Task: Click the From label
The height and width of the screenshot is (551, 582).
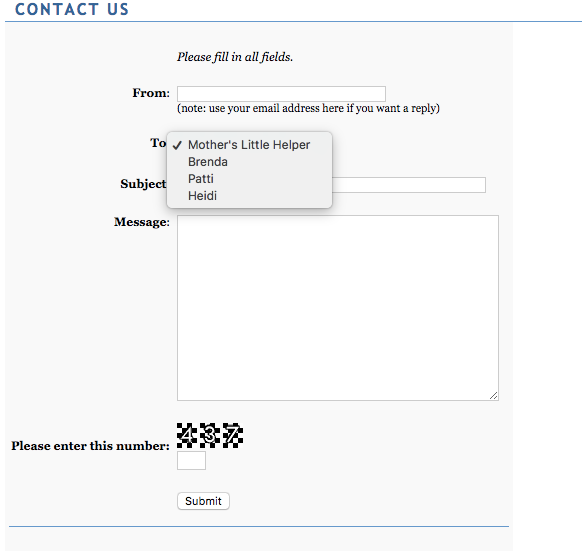Action: [151, 93]
